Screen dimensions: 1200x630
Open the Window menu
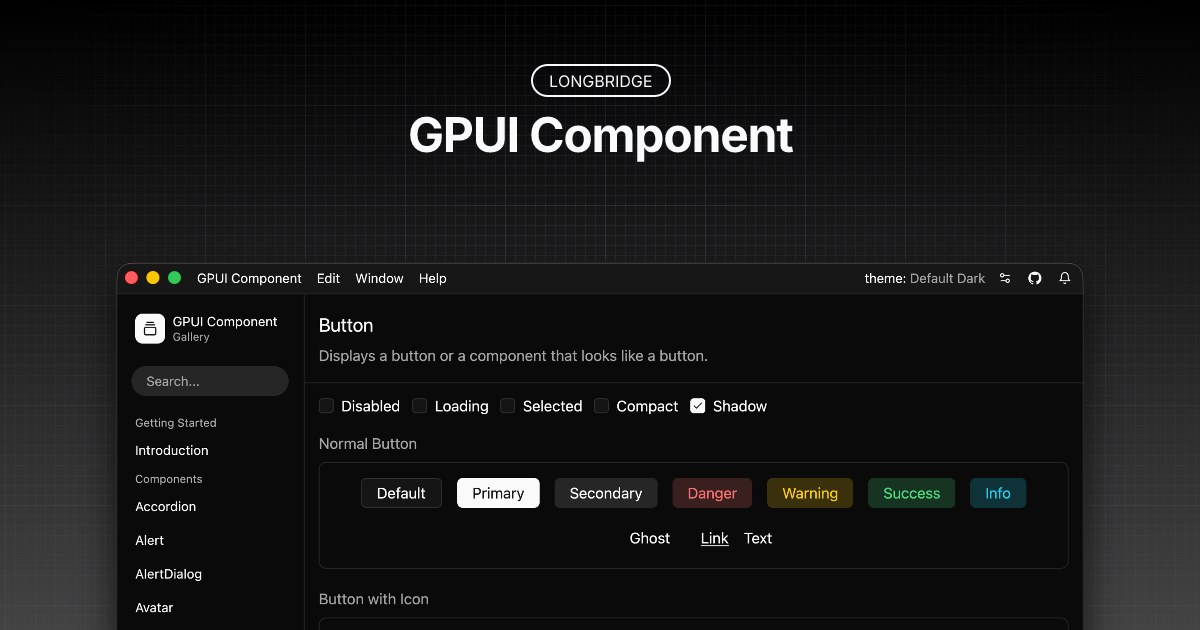tap(379, 278)
